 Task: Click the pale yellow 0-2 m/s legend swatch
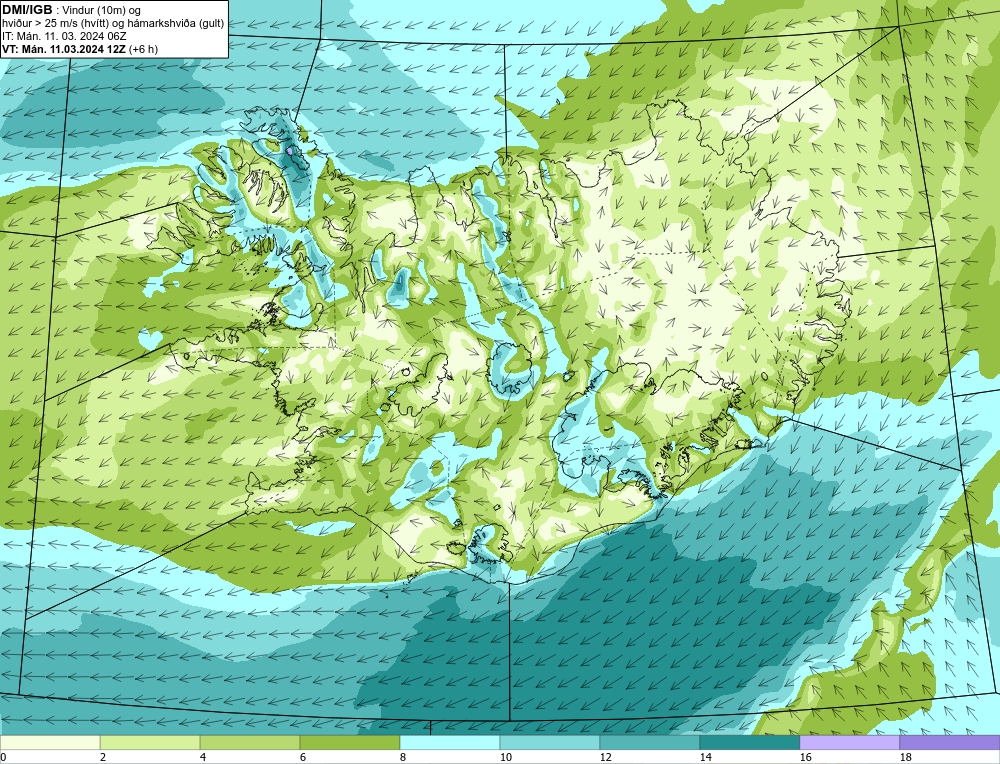[x=50, y=743]
